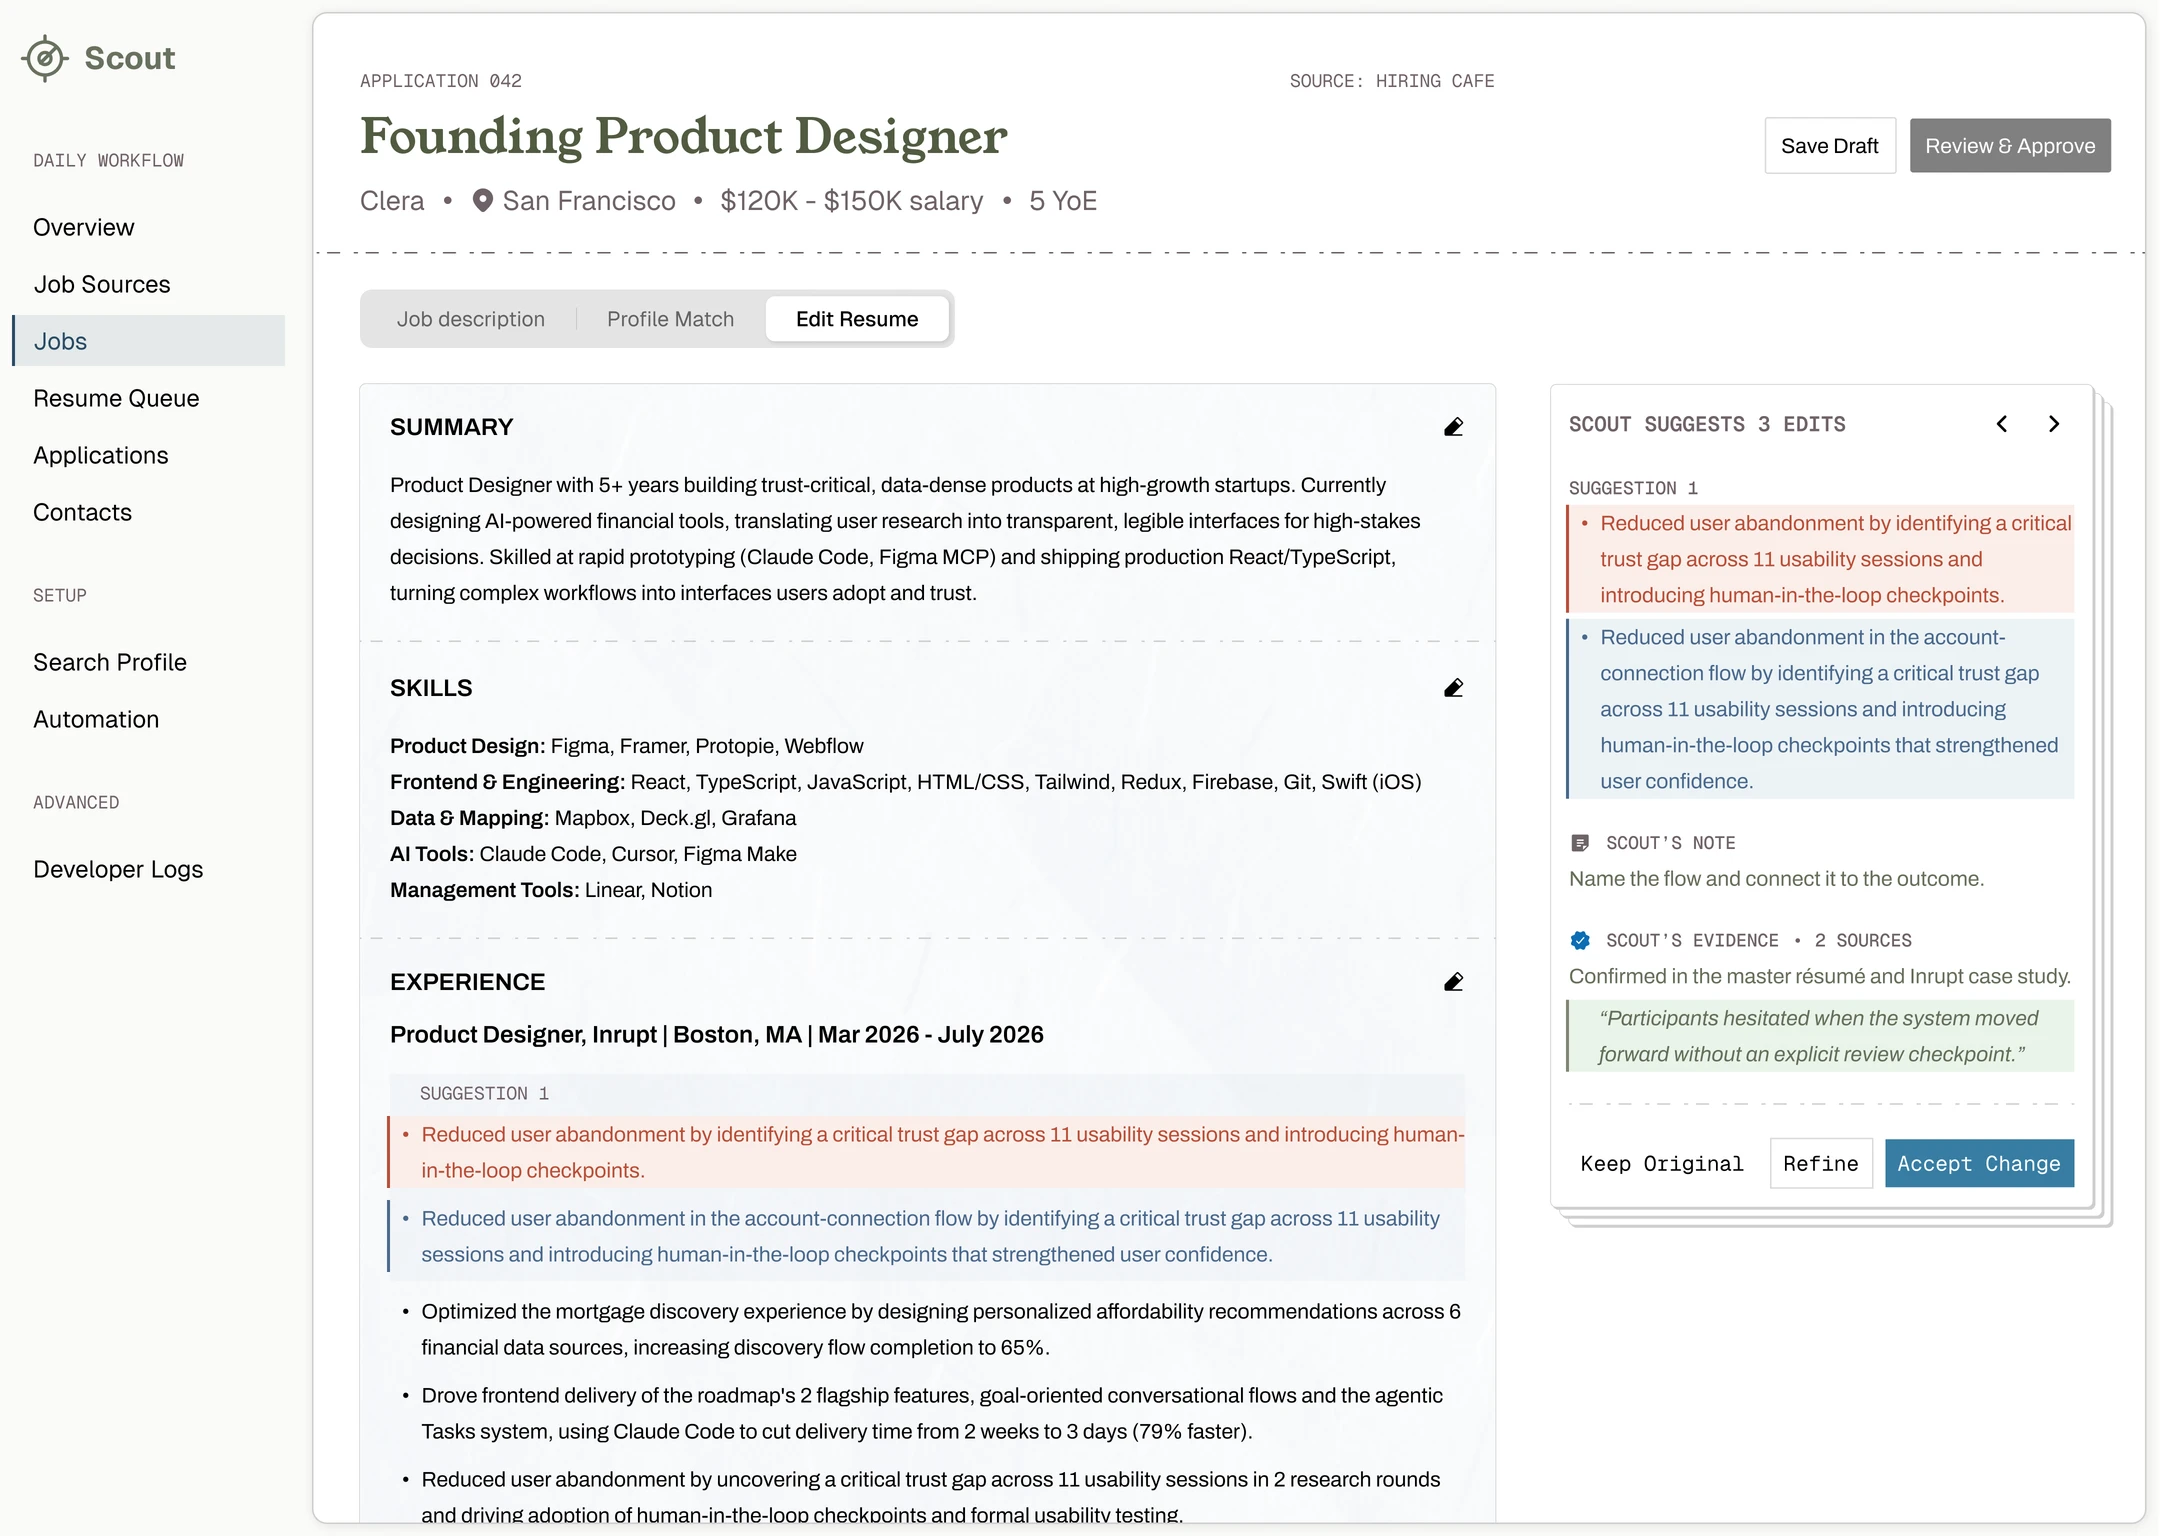This screenshot has width=2160, height=1536.
Task: Click the Scout target logo icon
Action: click(45, 58)
